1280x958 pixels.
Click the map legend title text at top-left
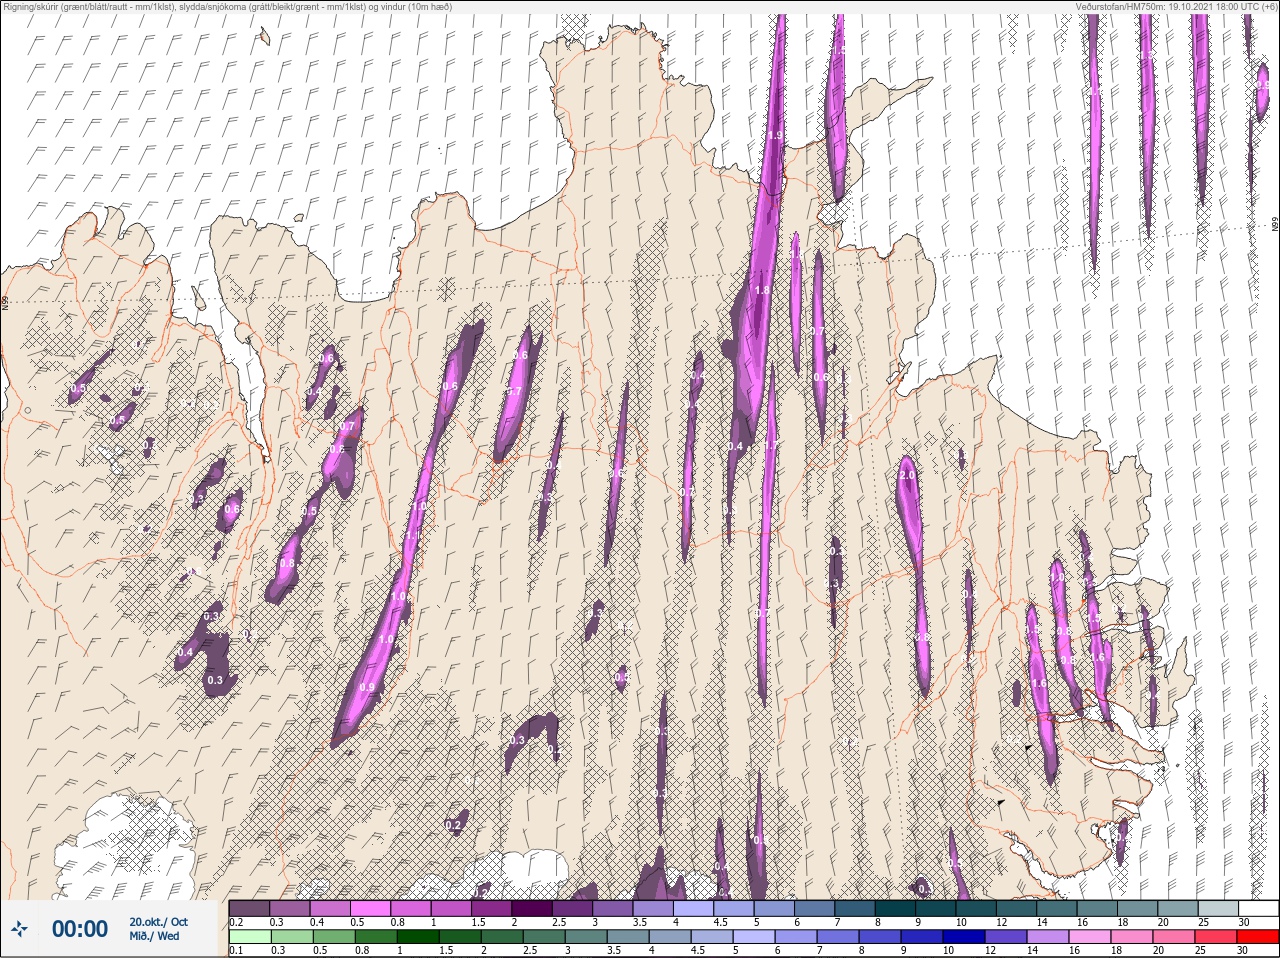[228, 6]
